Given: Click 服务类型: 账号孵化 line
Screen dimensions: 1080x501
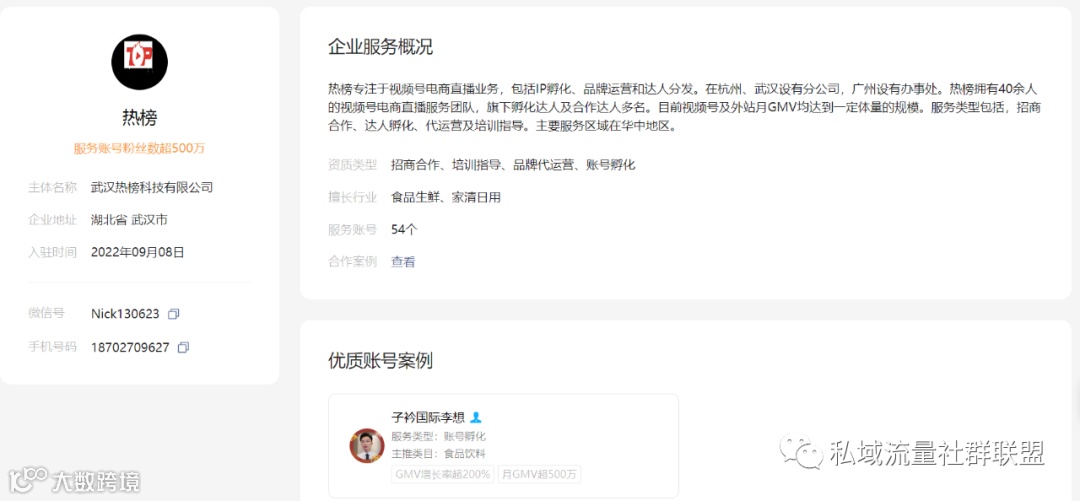Looking at the screenshot, I should tap(439, 437).
